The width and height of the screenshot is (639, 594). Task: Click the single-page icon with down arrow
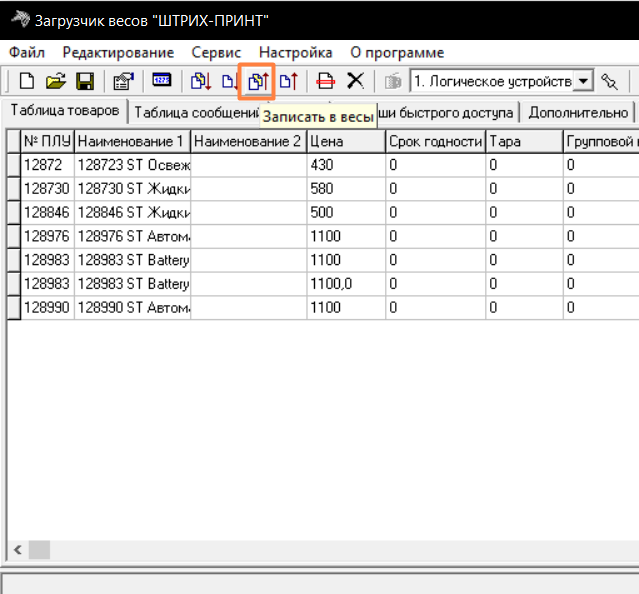[229, 81]
